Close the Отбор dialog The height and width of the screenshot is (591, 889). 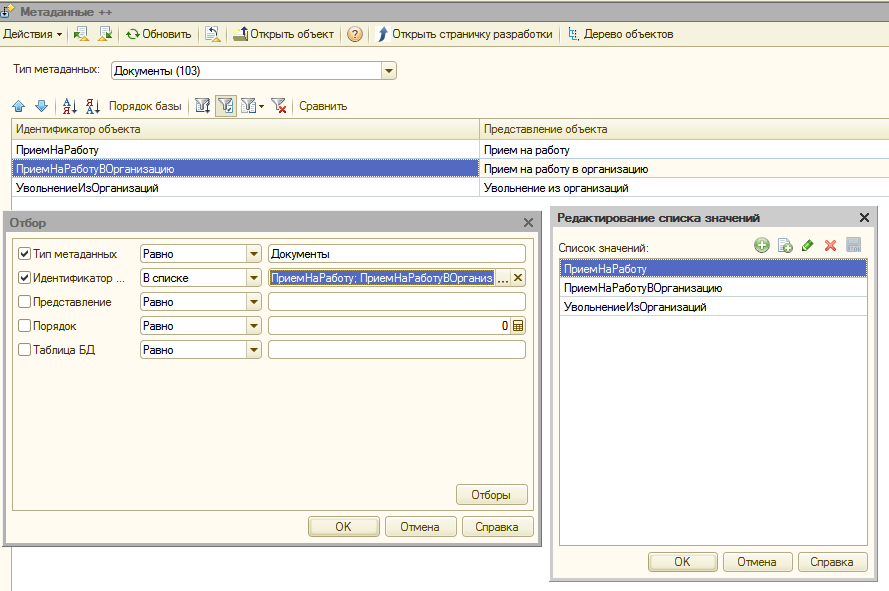(528, 222)
